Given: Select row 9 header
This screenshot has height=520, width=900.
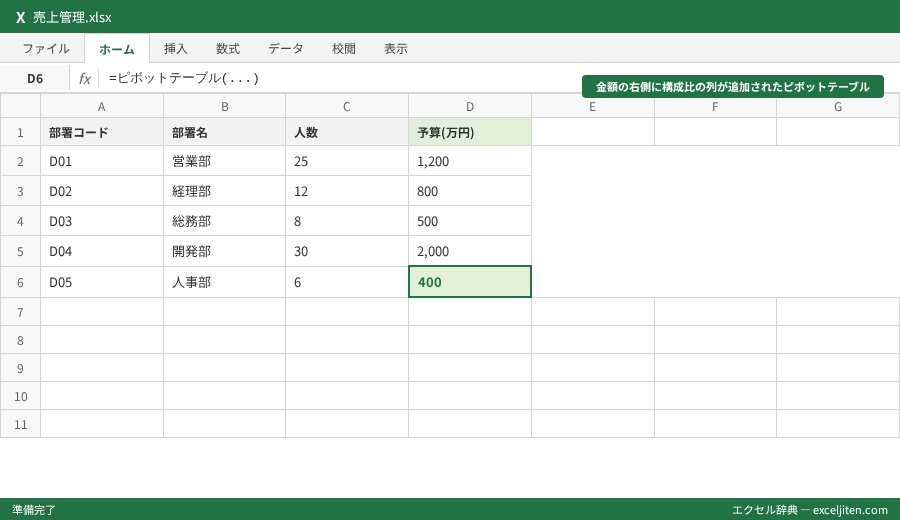Looking at the screenshot, I should point(20,368).
